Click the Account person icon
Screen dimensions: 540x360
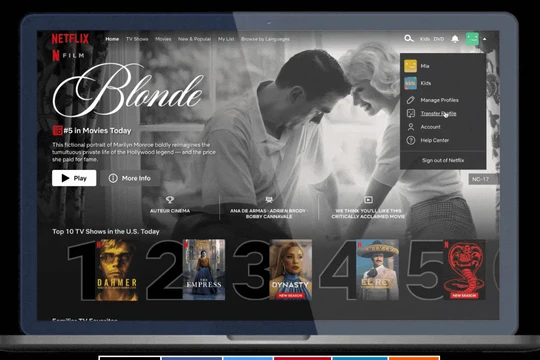coord(411,127)
